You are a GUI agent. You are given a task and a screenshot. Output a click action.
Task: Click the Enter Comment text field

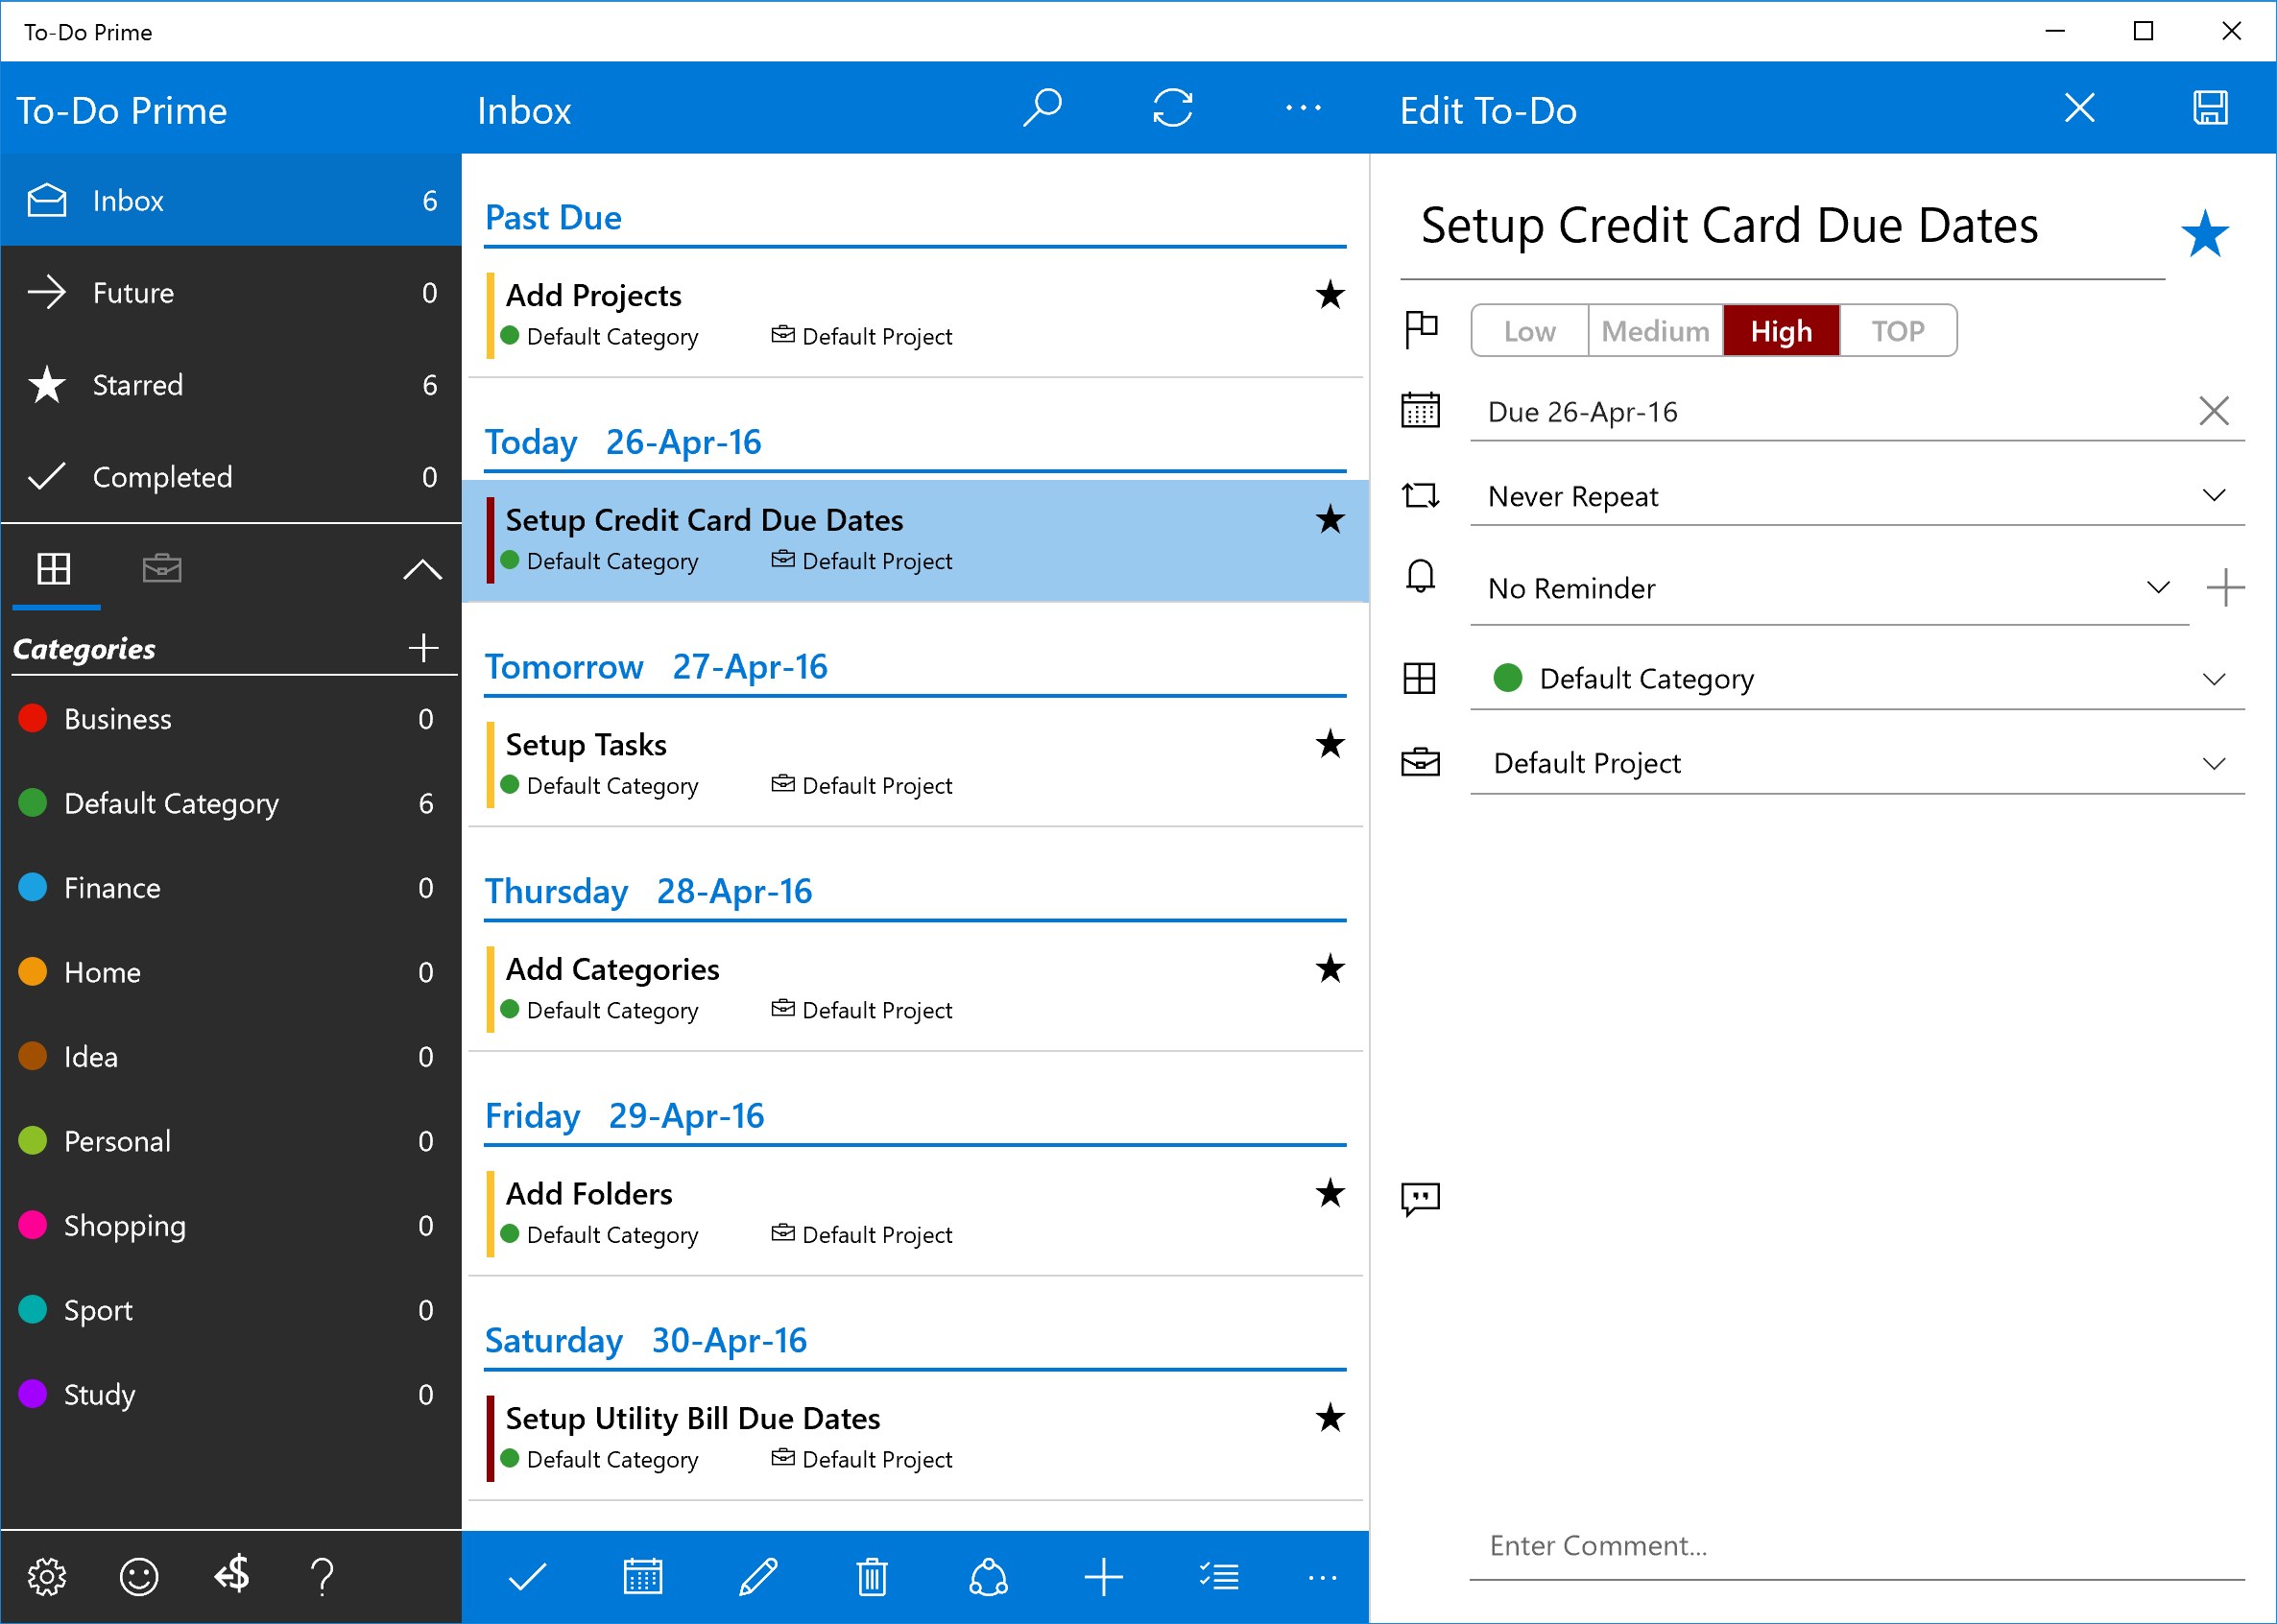click(1856, 1546)
